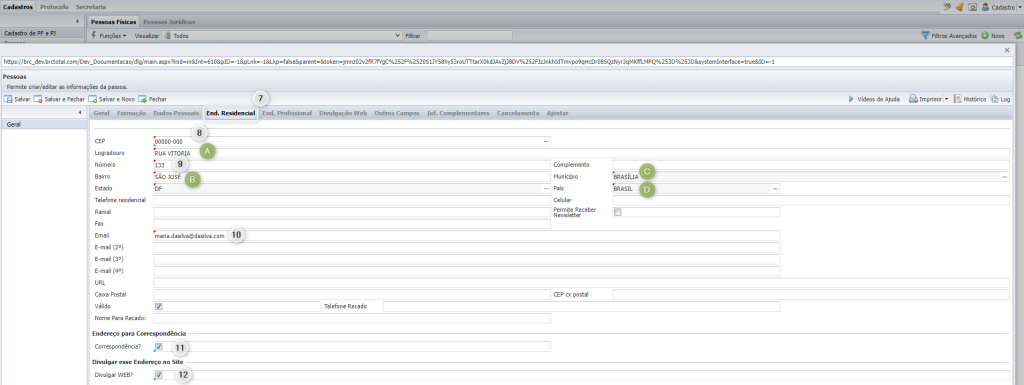Click the Telefone Recado field
Image resolution: width=1024 pixels, height=385 pixels.
[x=581, y=306]
